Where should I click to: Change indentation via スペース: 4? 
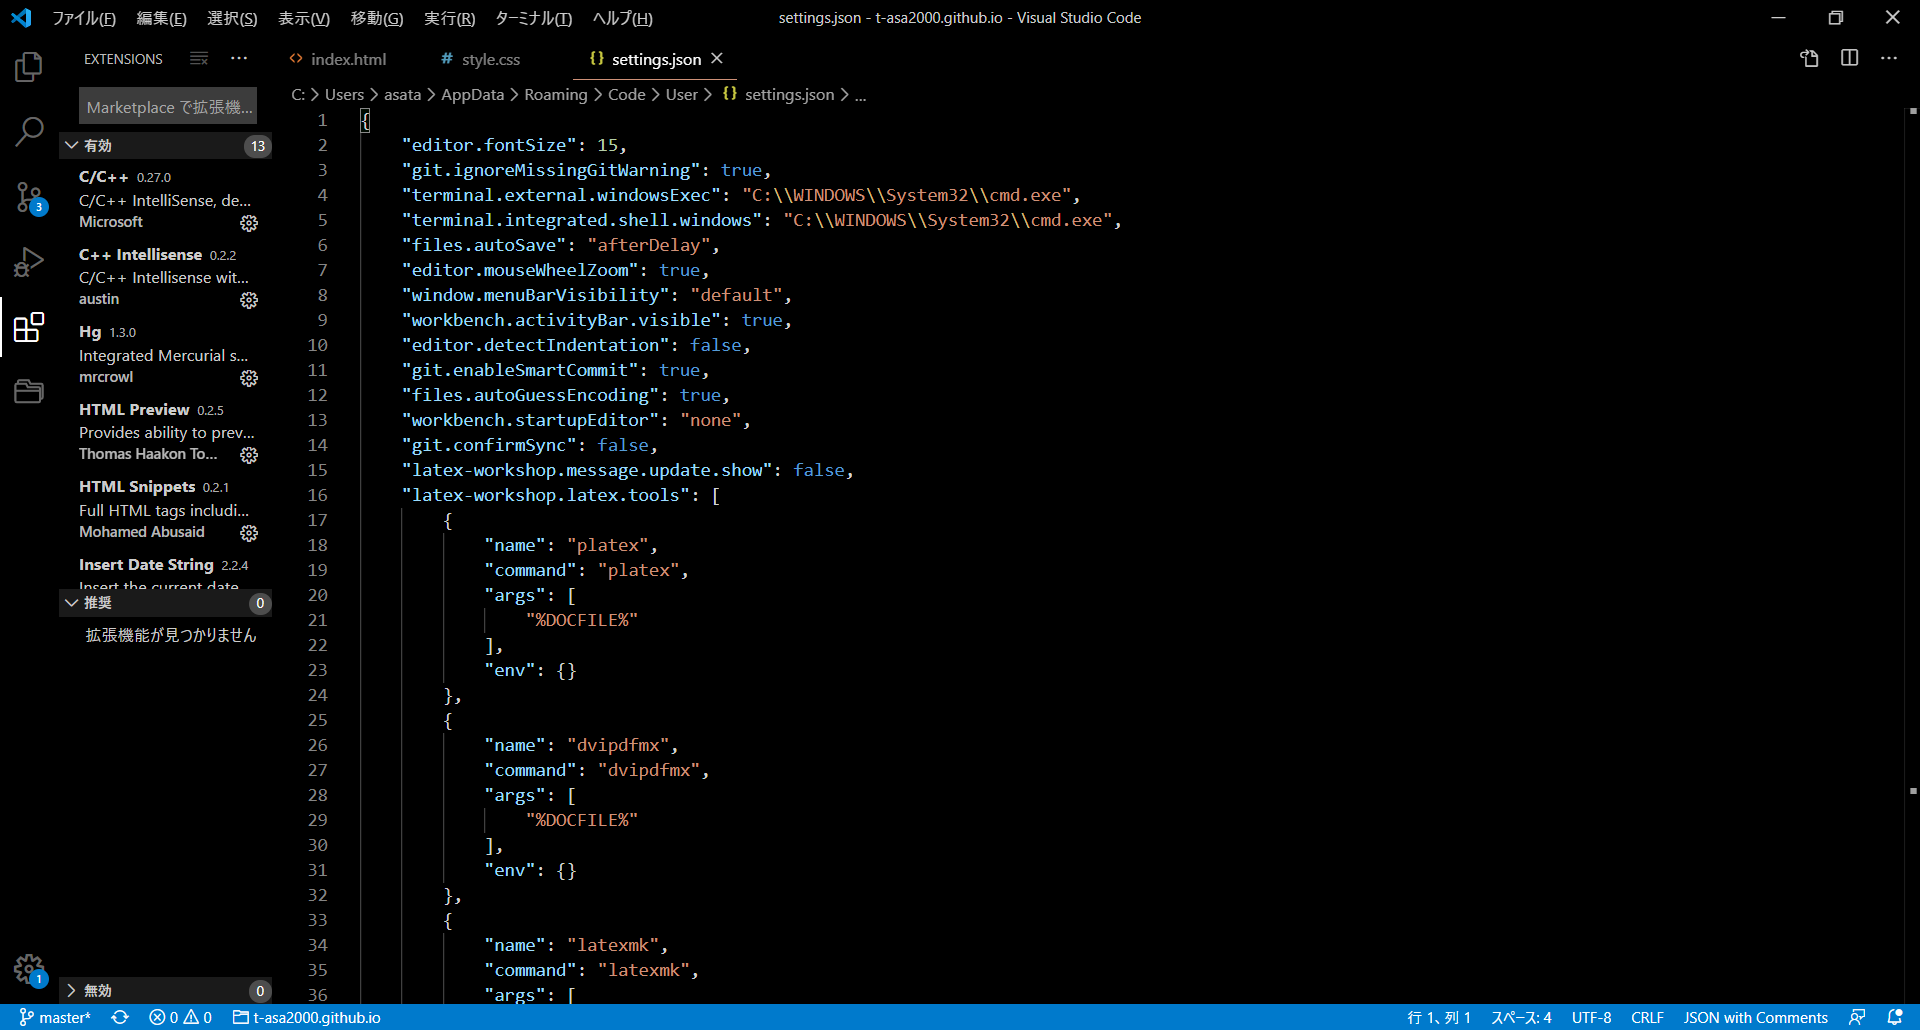pyautogui.click(x=1521, y=1017)
